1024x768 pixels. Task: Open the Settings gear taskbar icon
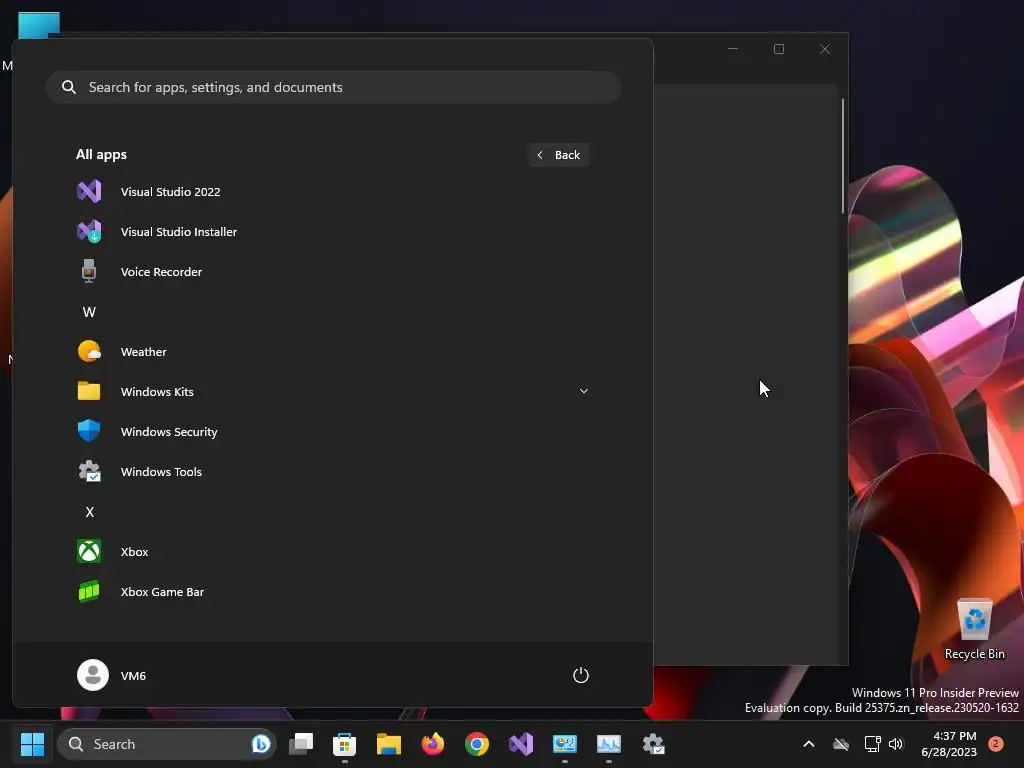coord(653,744)
